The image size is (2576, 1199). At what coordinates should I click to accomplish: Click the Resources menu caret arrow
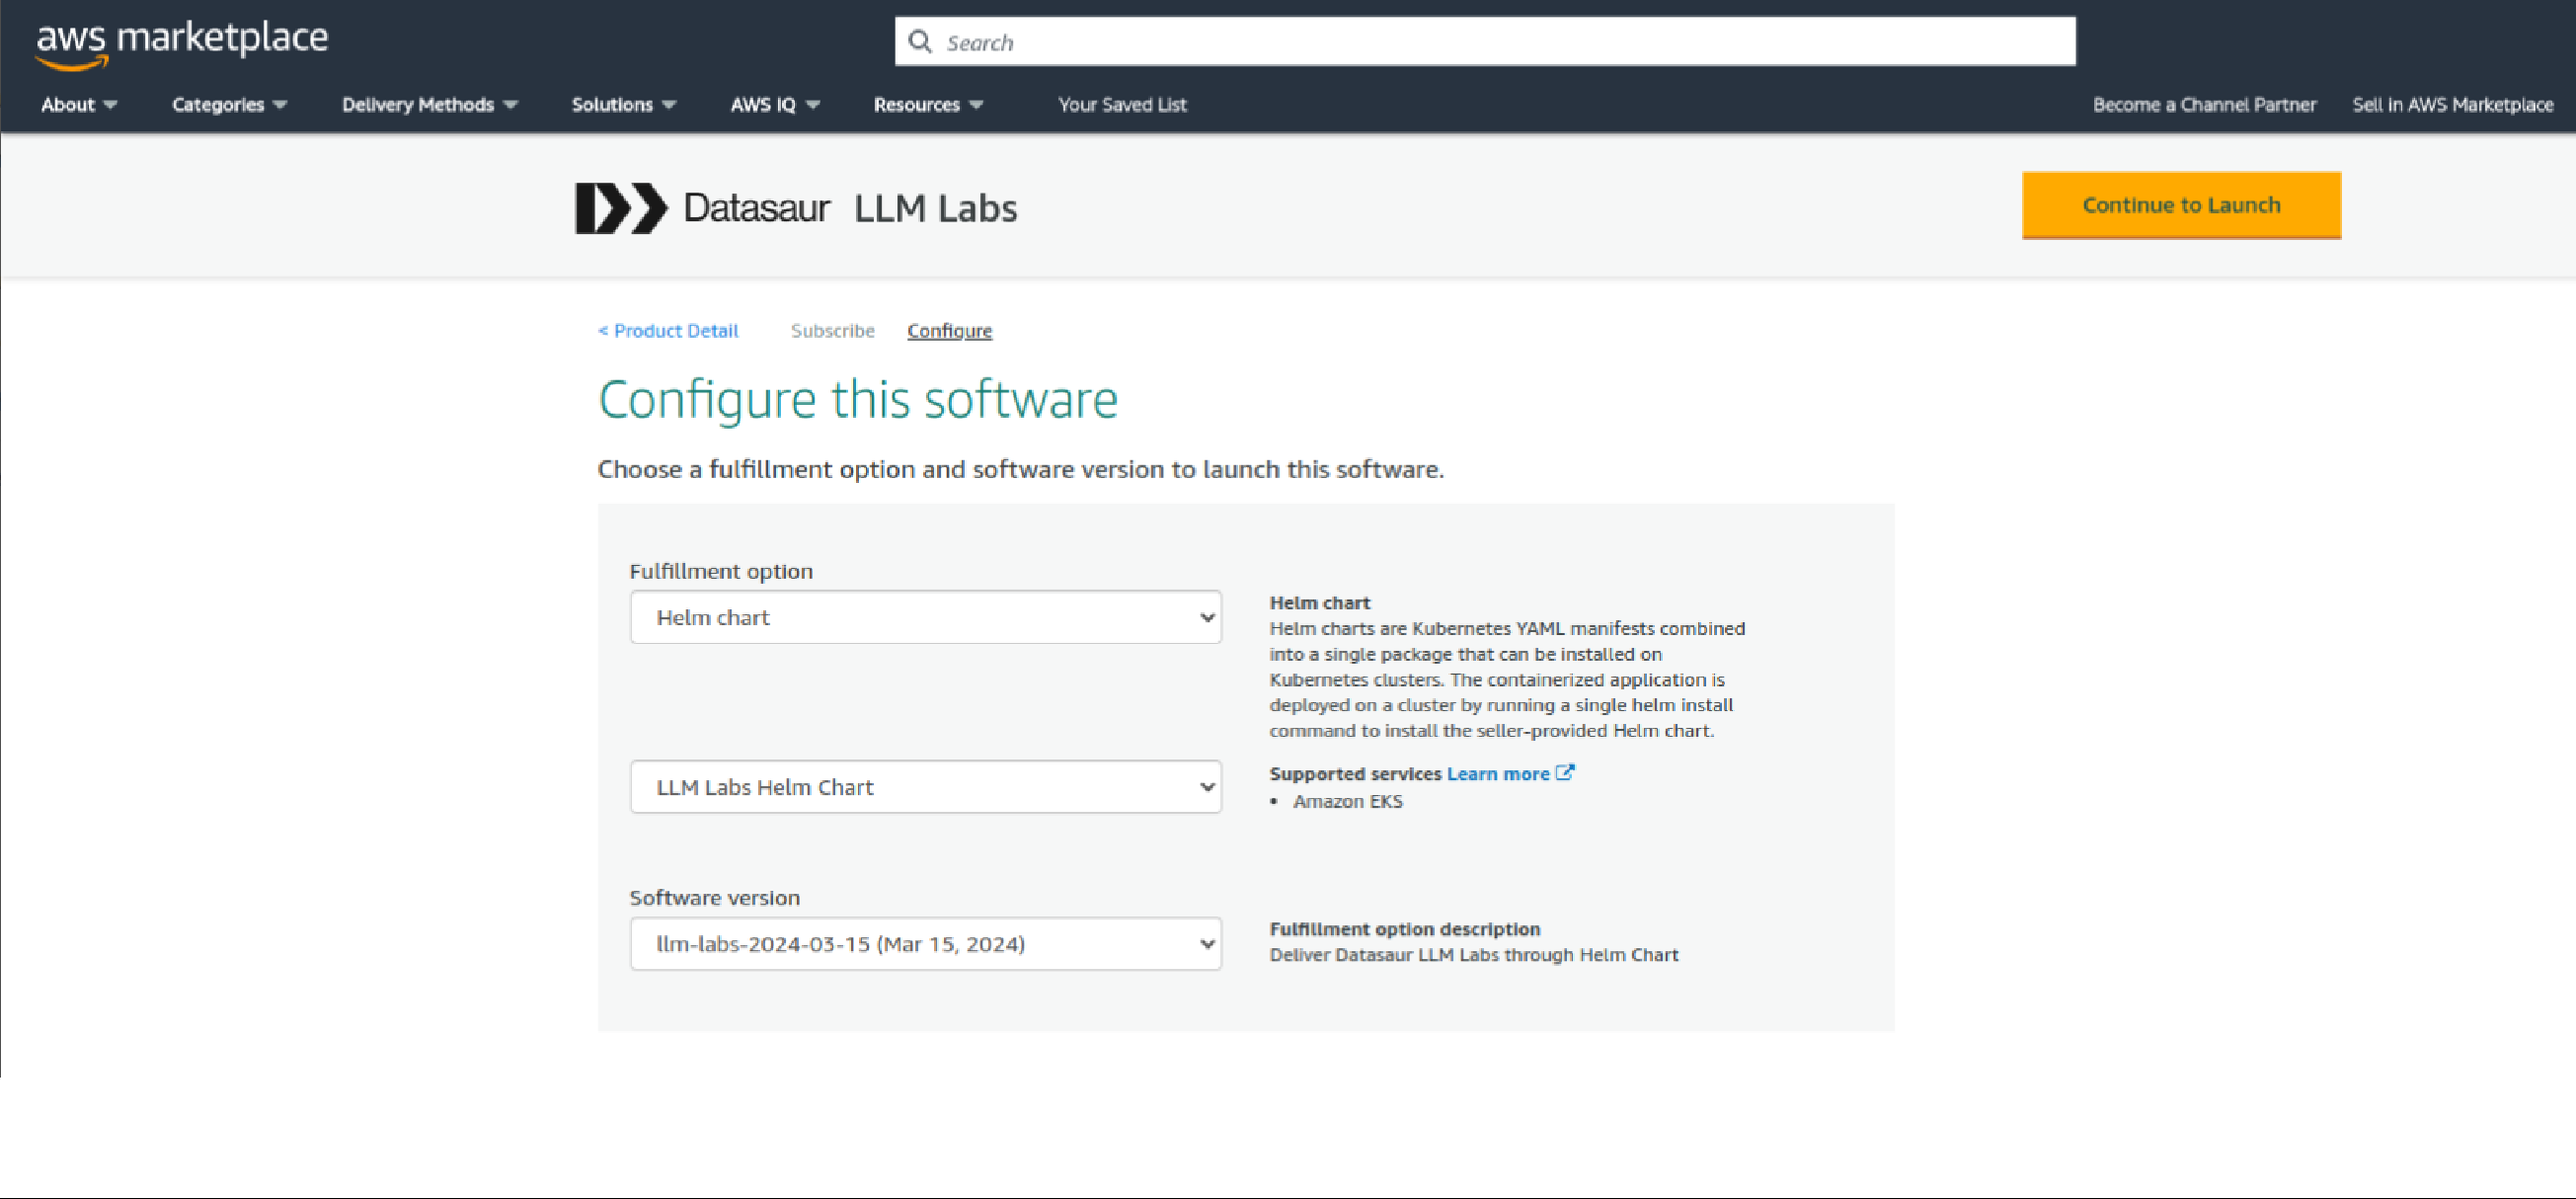pyautogui.click(x=976, y=104)
